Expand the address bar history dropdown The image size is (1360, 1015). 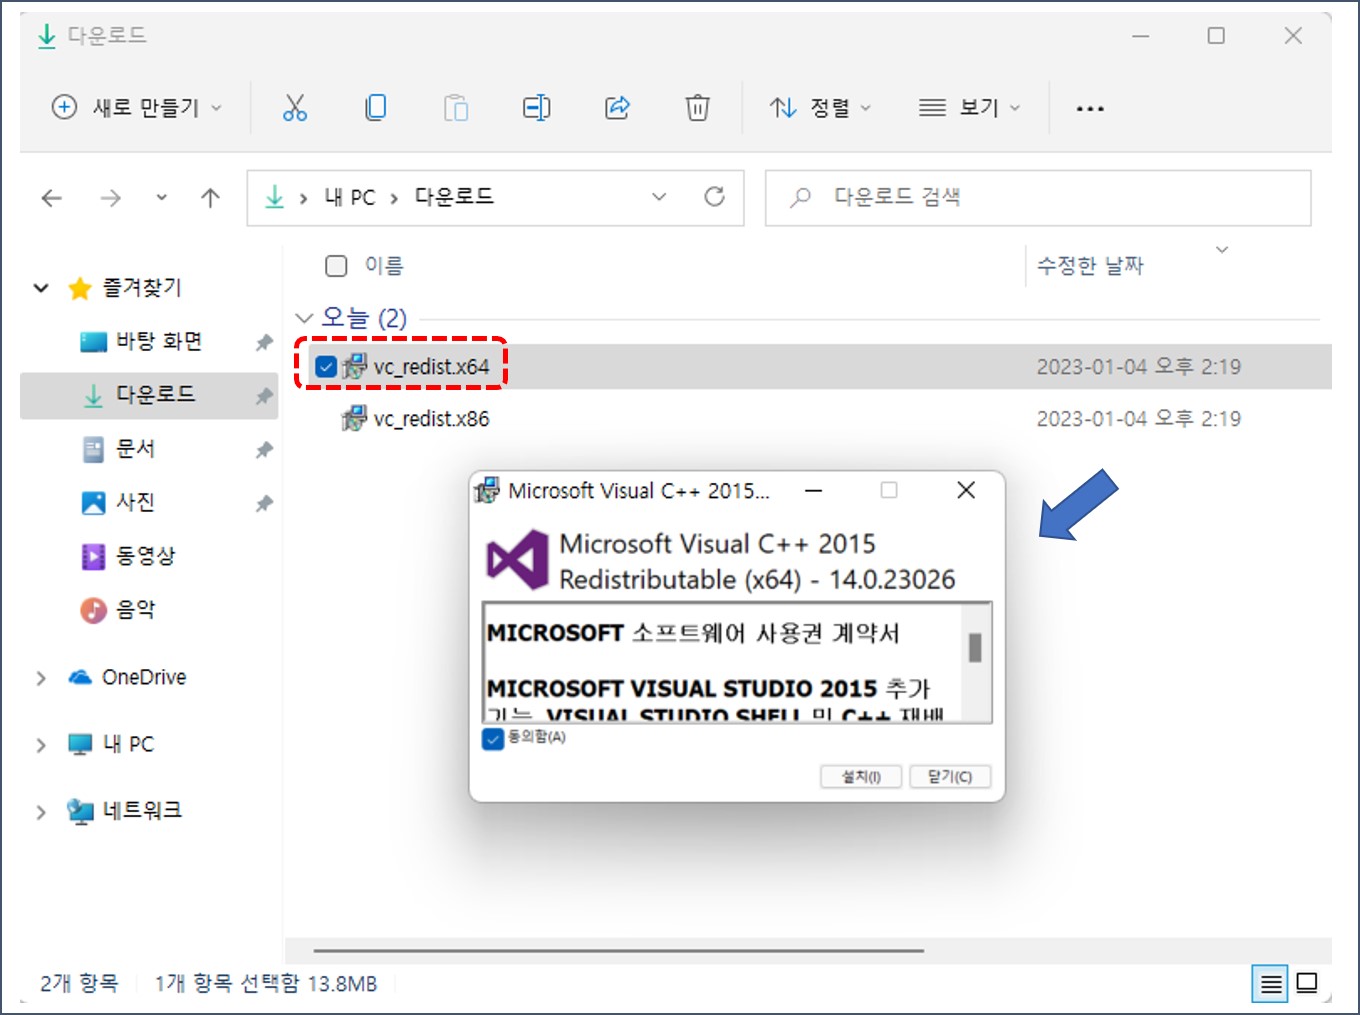tap(659, 197)
